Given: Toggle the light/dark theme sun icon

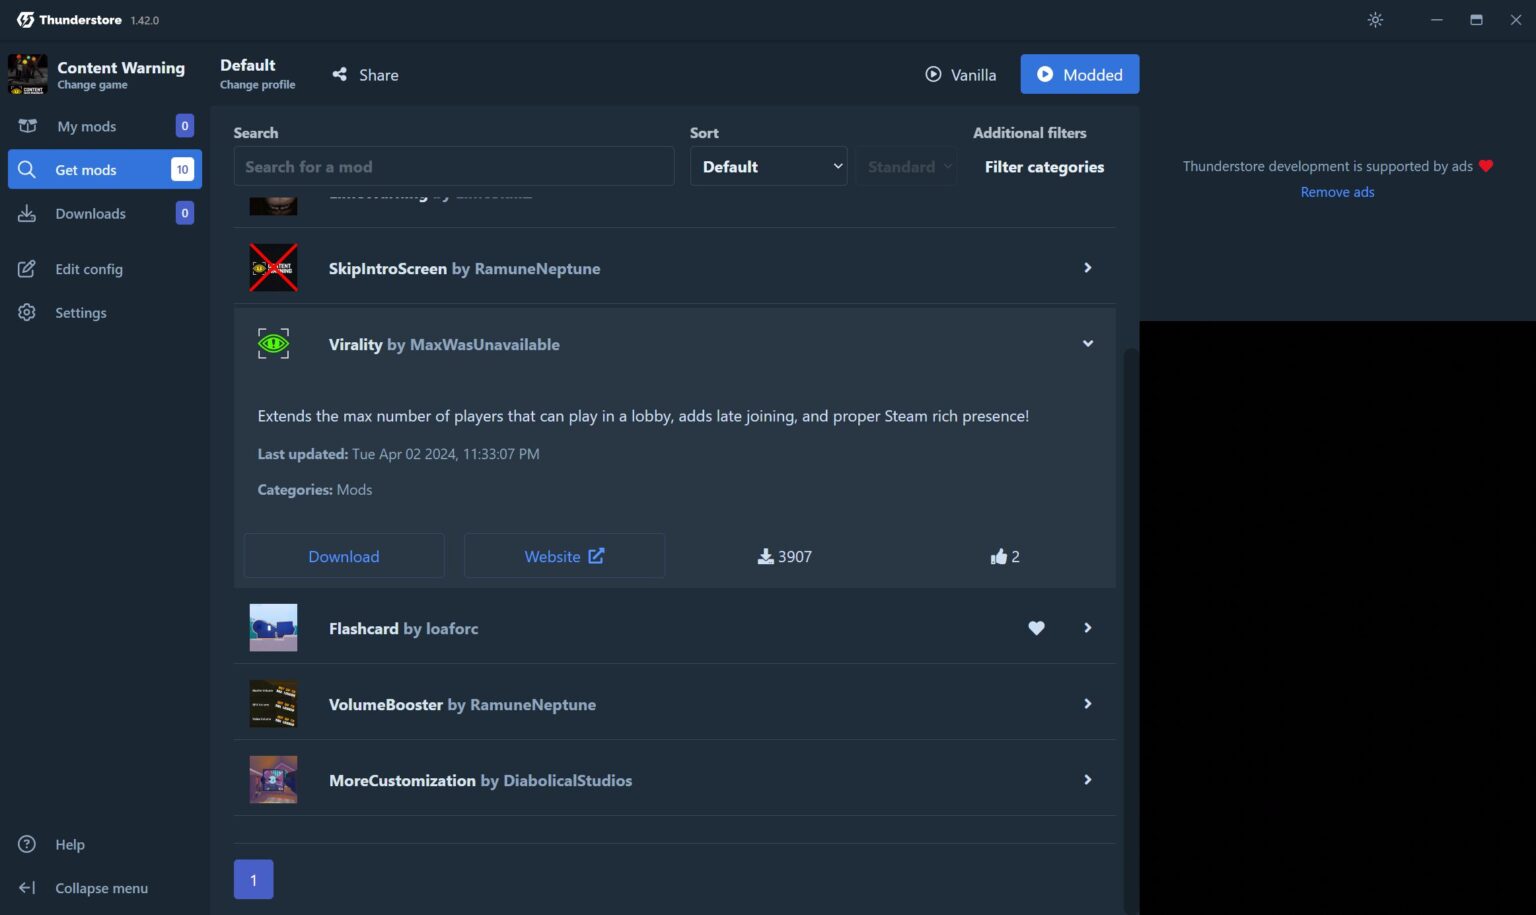Looking at the screenshot, I should pos(1375,20).
